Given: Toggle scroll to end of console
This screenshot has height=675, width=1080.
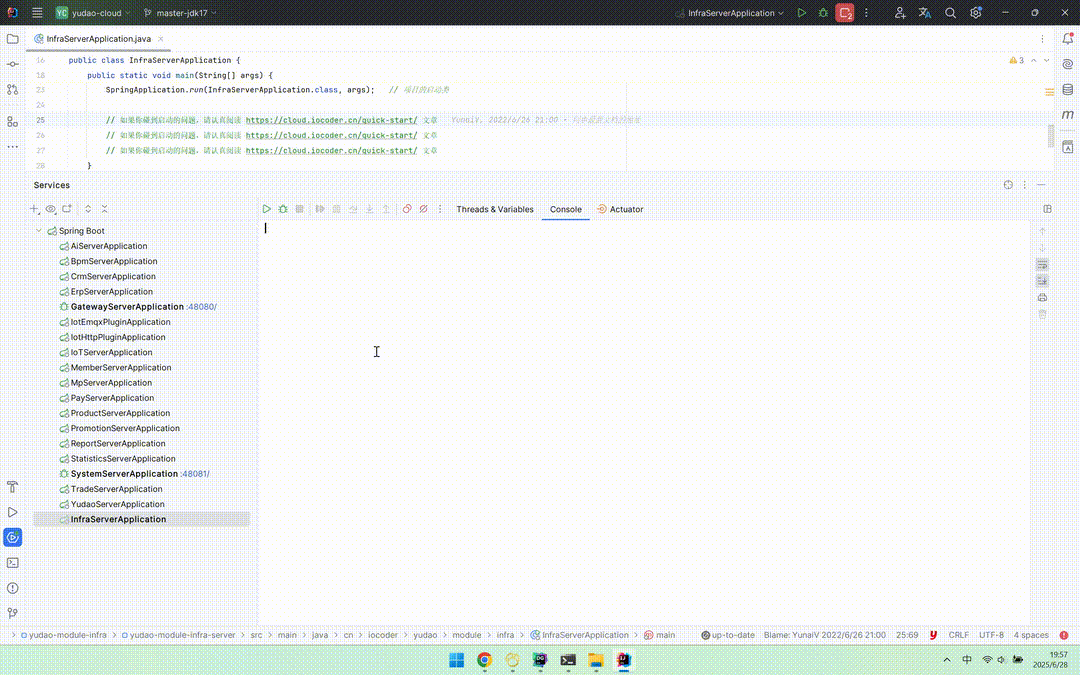Looking at the screenshot, I should click(1042, 281).
